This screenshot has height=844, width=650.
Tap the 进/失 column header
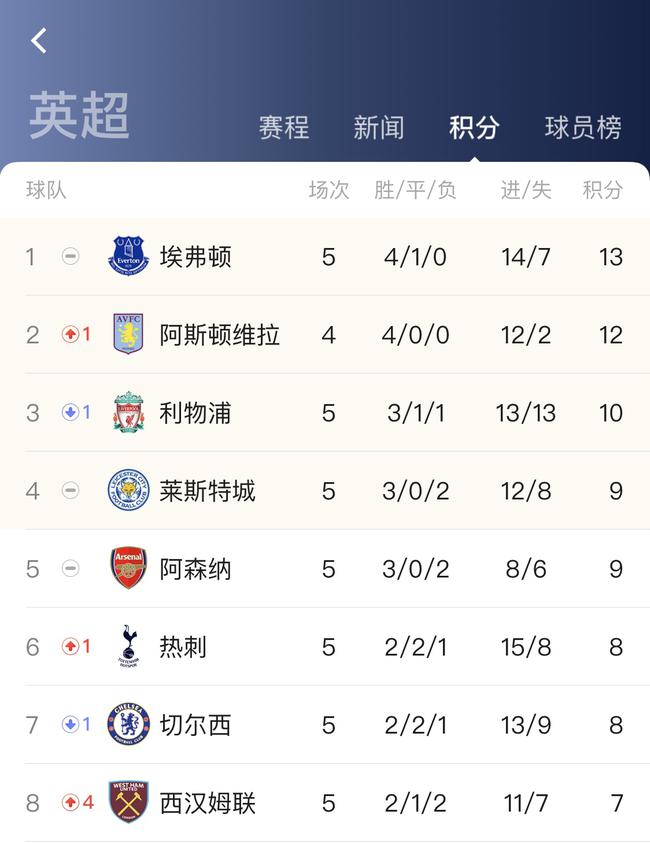(x=526, y=190)
